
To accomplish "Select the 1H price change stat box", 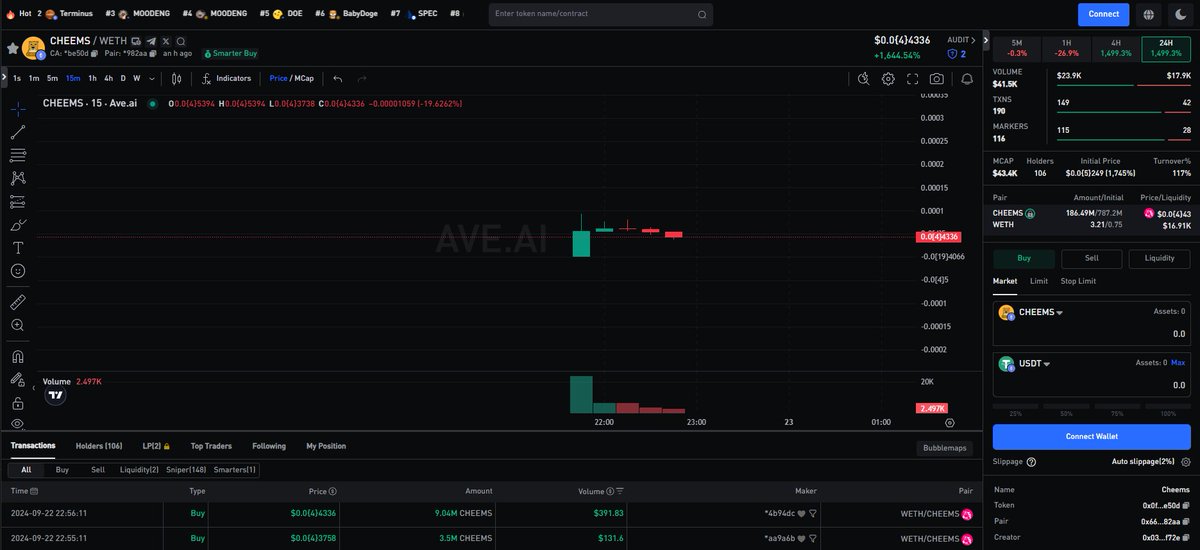I will [1065, 48].
